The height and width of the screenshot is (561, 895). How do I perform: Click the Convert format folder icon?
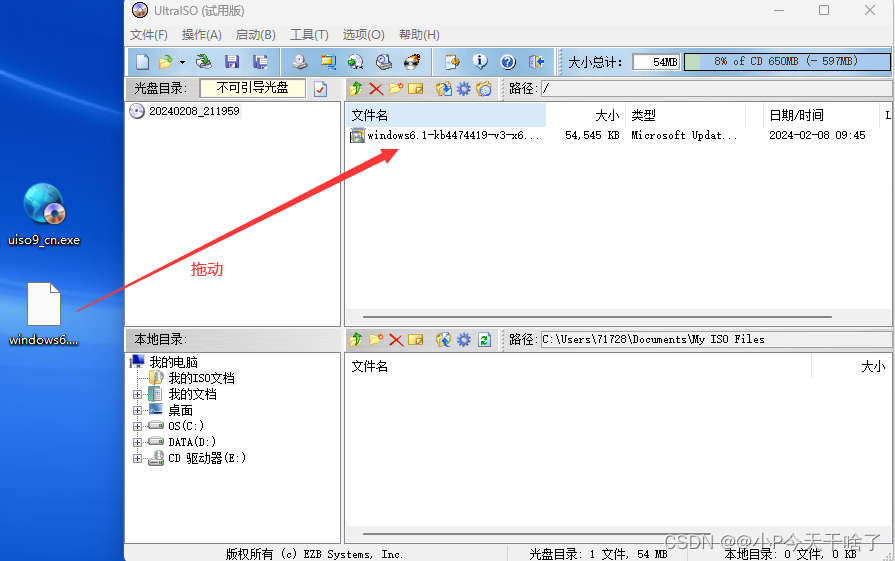coord(328,62)
